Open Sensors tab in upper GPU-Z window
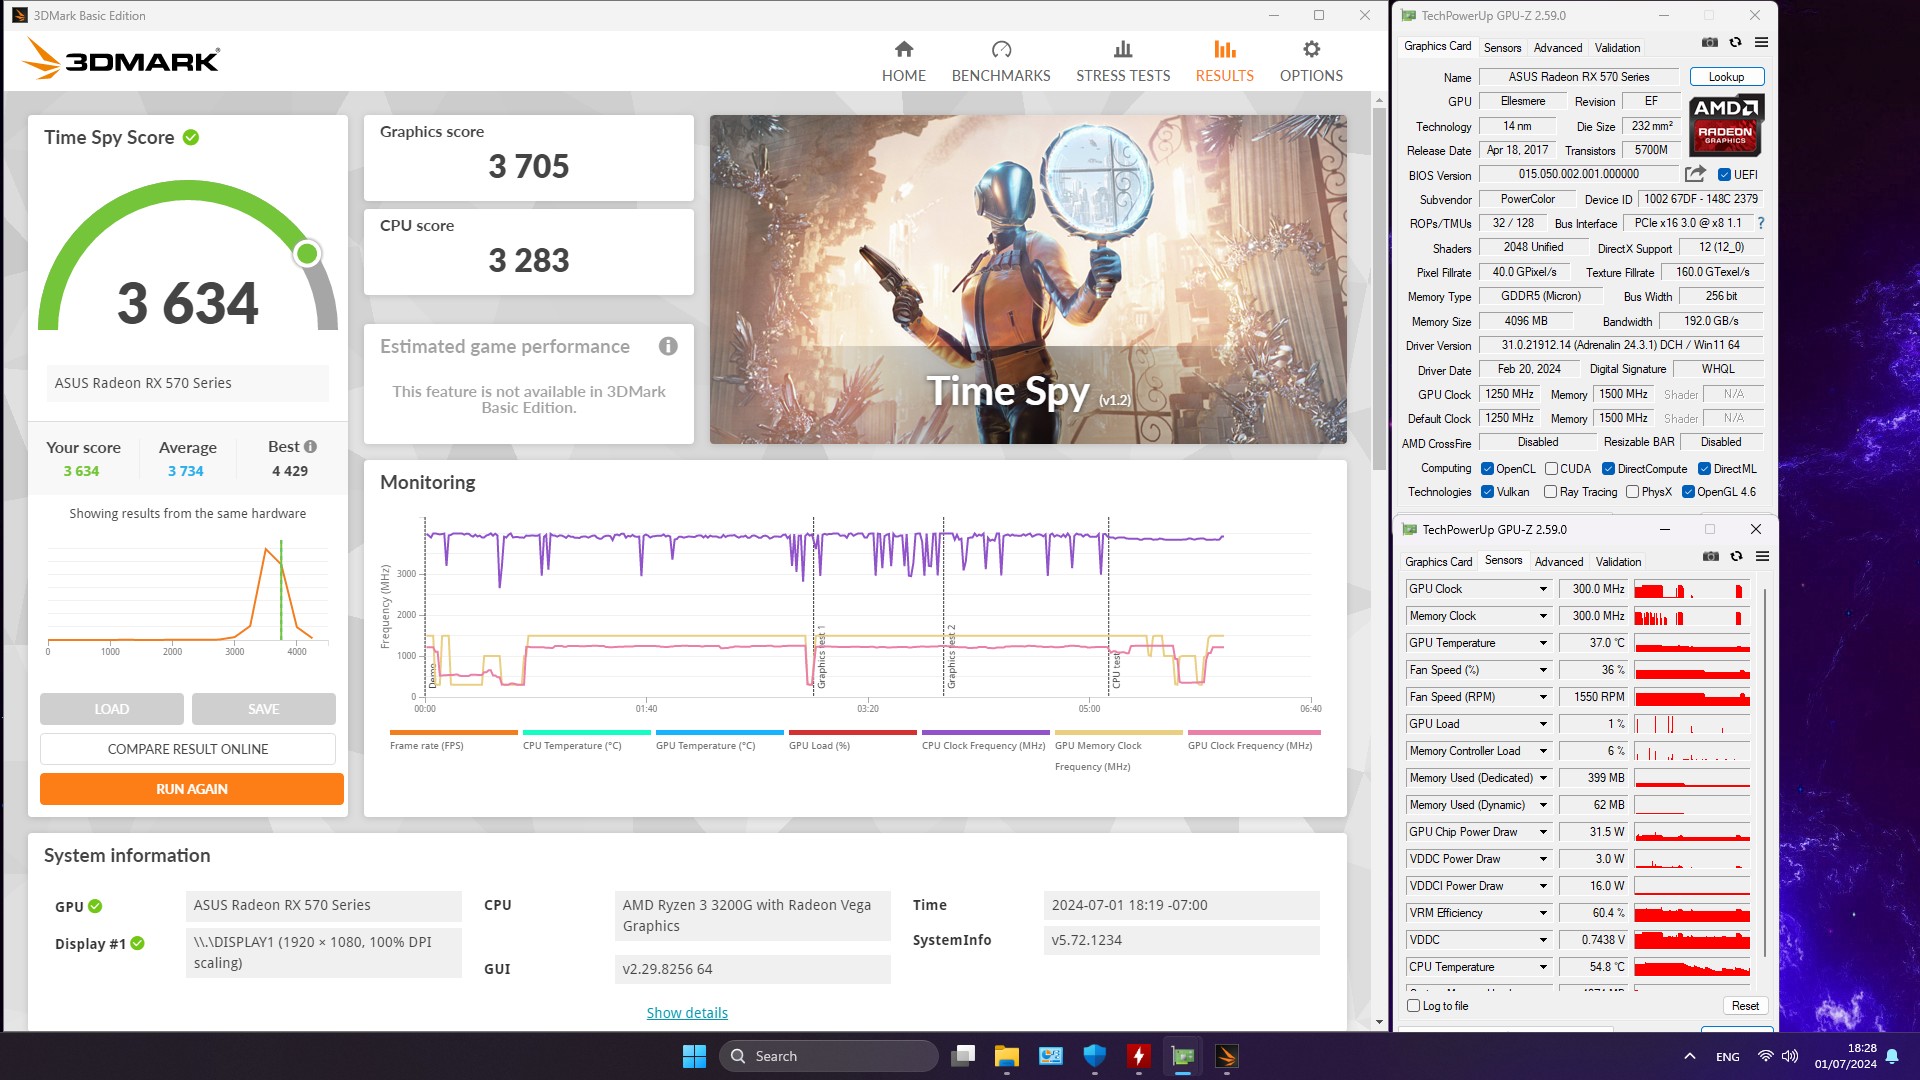Image resolution: width=1920 pixels, height=1080 pixels. coord(1502,48)
